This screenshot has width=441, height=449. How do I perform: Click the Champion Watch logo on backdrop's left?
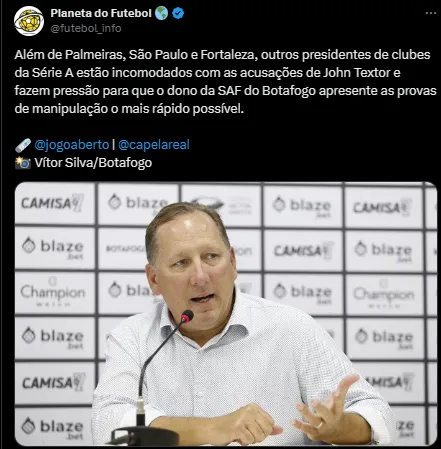click(x=53, y=294)
